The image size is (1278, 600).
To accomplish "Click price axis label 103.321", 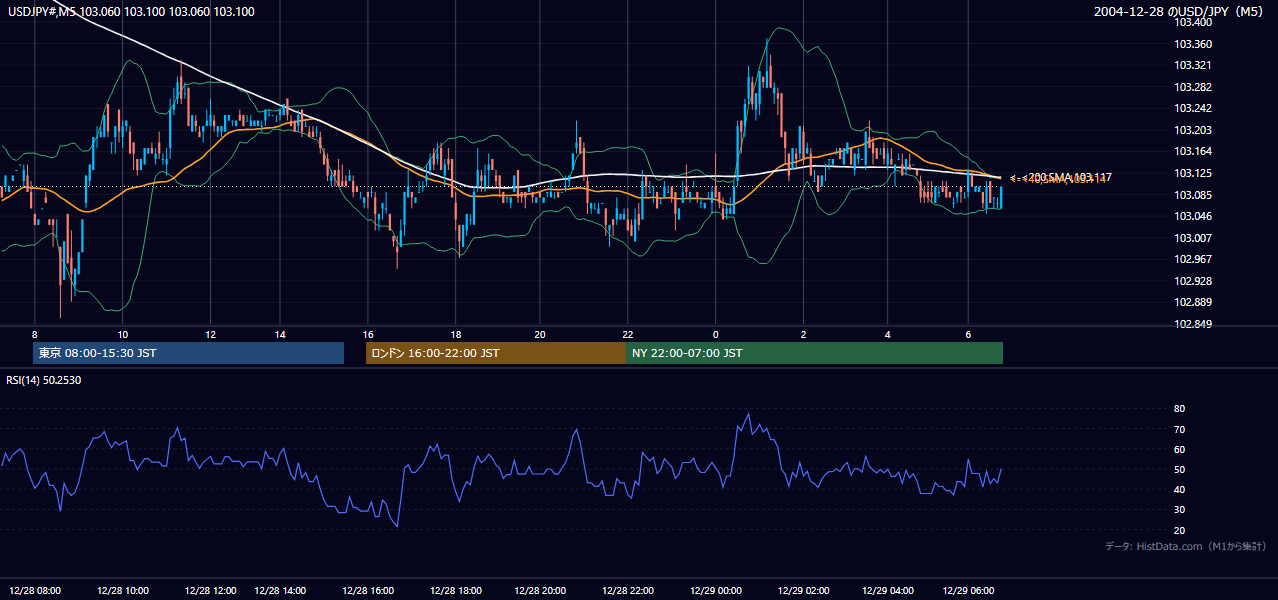I will click(1193, 65).
